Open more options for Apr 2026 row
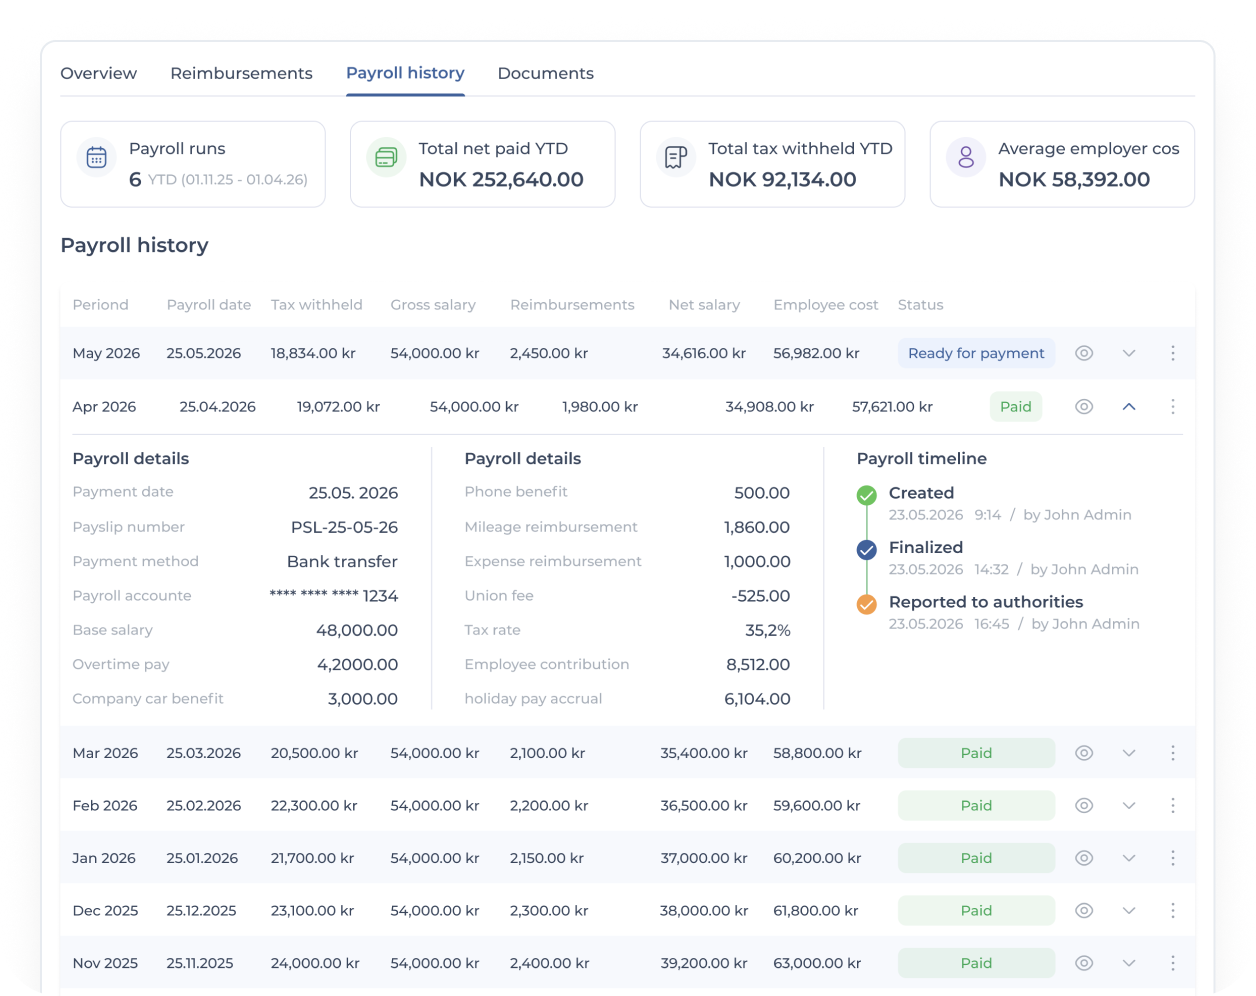 coord(1173,407)
